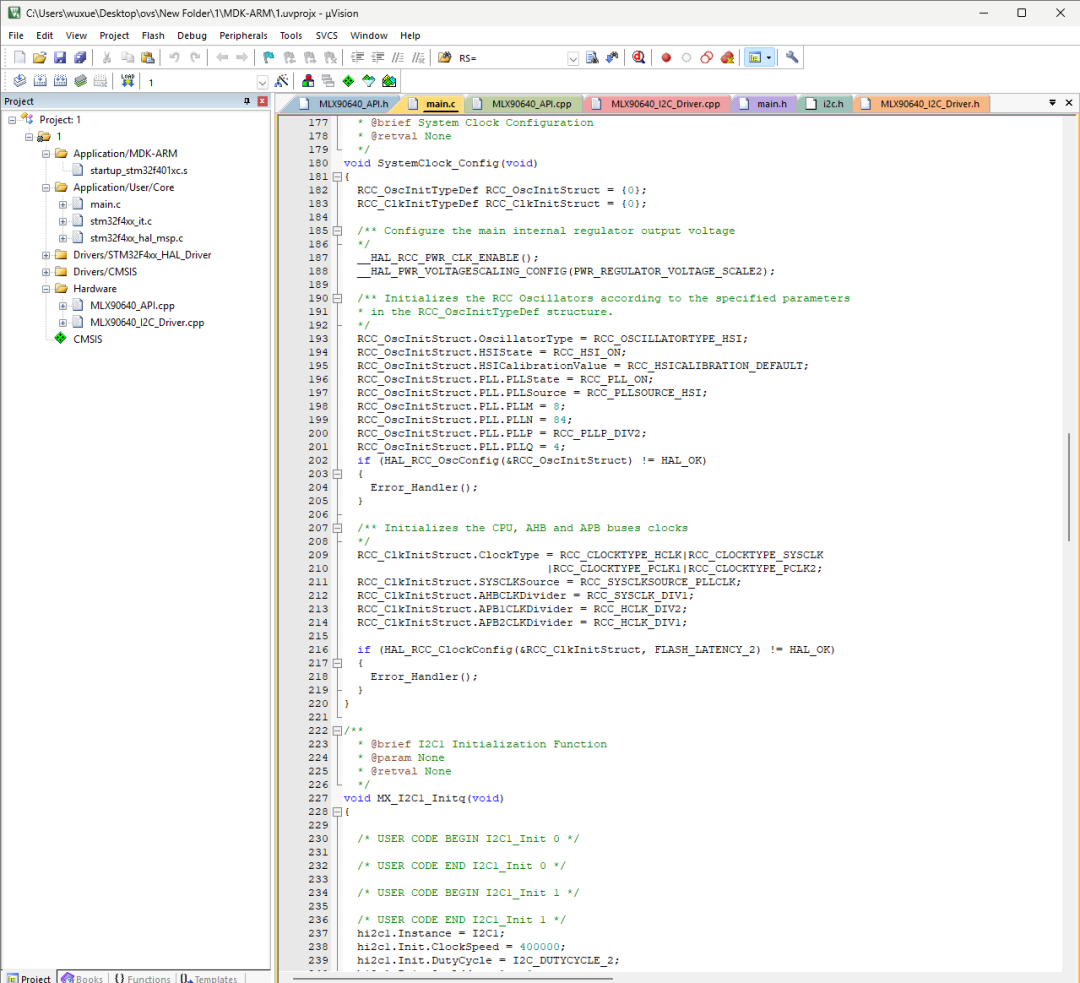Viewport: 1080px width, 983px height.
Task: Open a file using the Open icon
Action: pyautogui.click(x=40, y=57)
